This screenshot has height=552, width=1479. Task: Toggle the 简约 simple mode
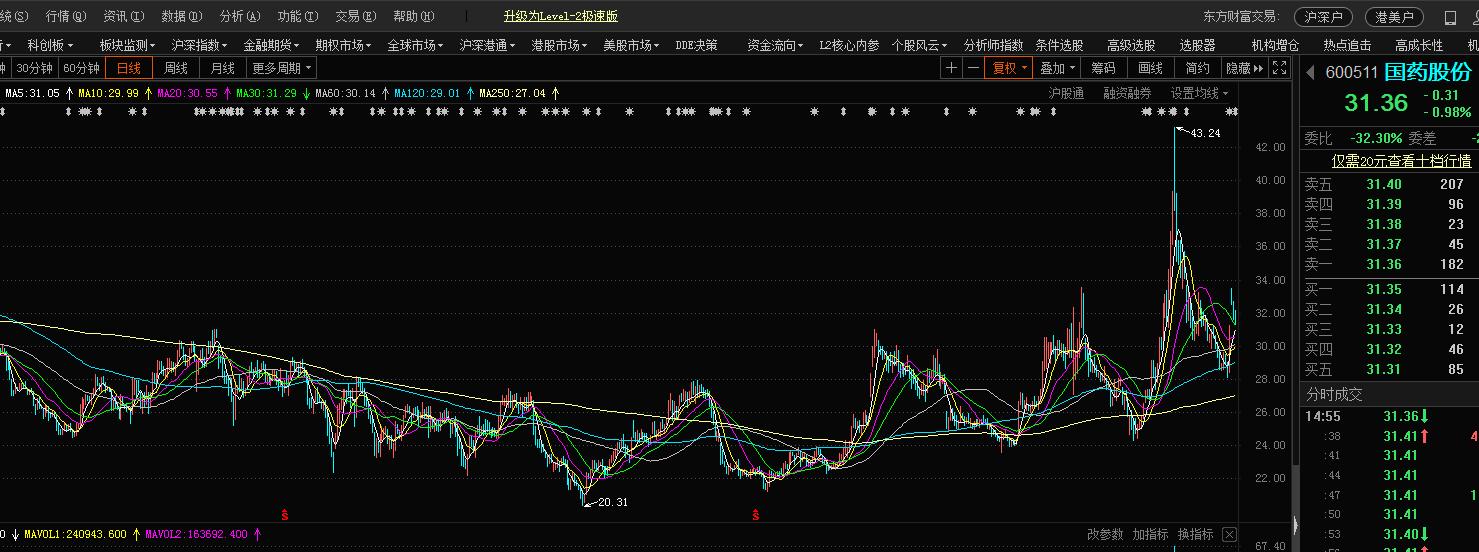pyautogui.click(x=1198, y=68)
